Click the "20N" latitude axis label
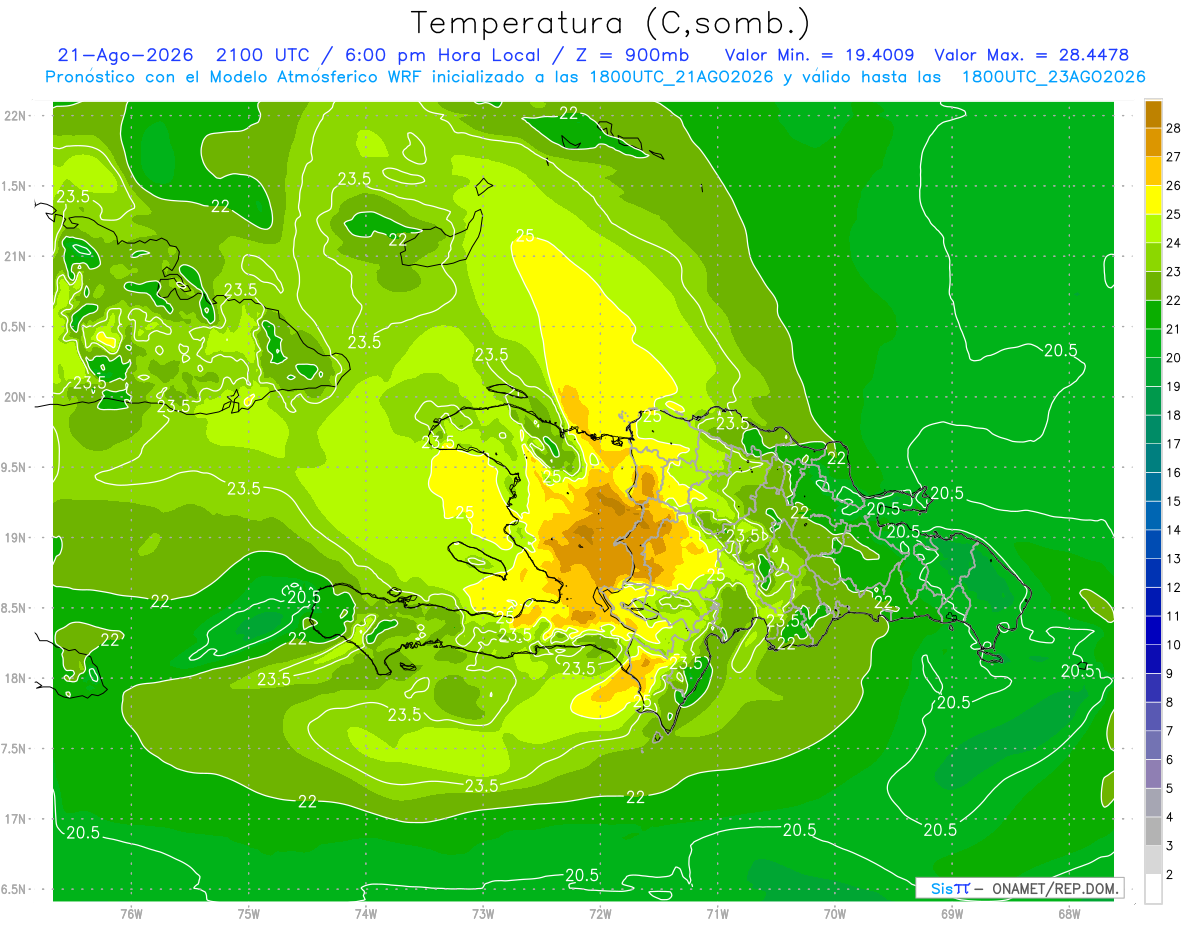The height and width of the screenshot is (927, 1200). point(17,397)
